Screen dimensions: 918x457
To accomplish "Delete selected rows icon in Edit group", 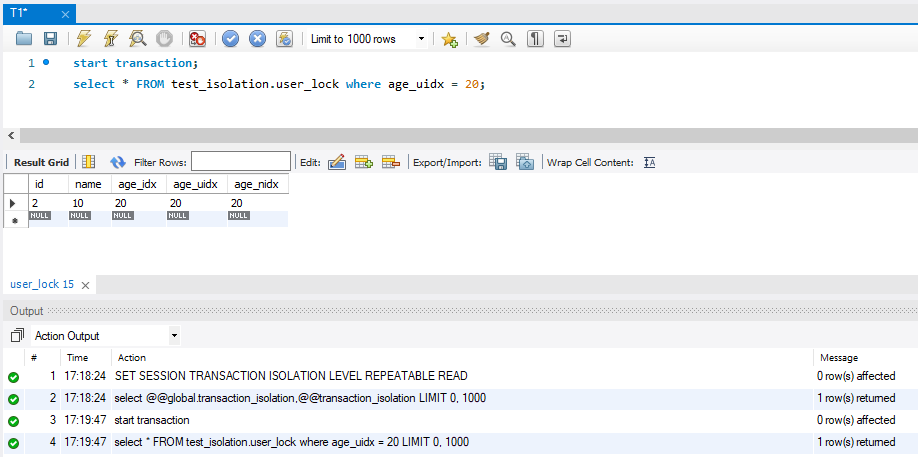I will pyautogui.click(x=391, y=162).
